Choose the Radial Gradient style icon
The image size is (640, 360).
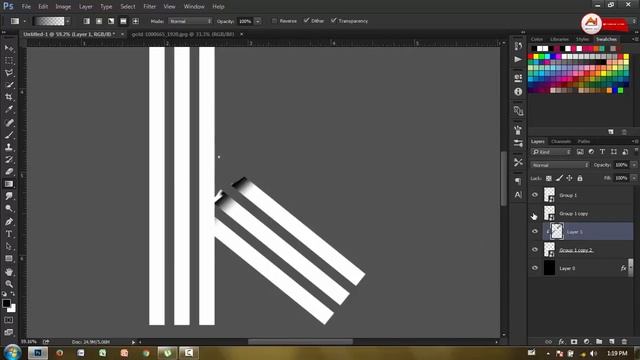[x=99, y=21]
